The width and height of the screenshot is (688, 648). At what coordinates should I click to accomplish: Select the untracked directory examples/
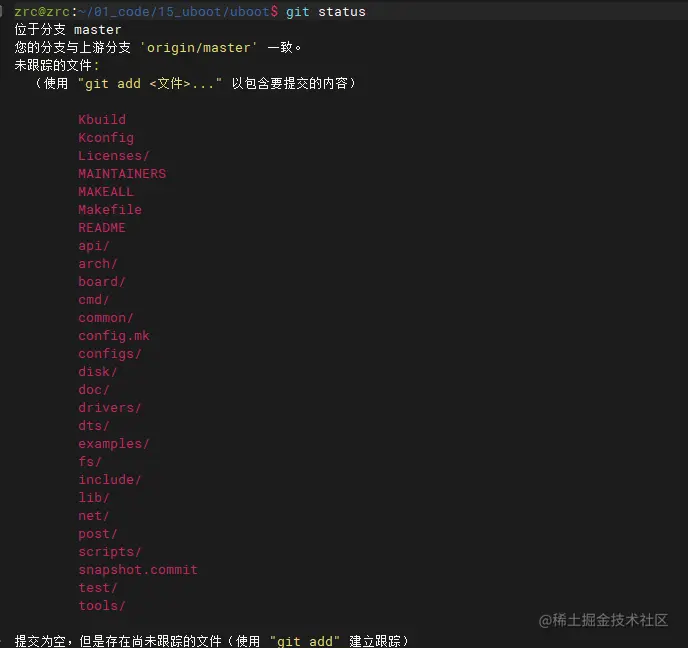point(114,443)
